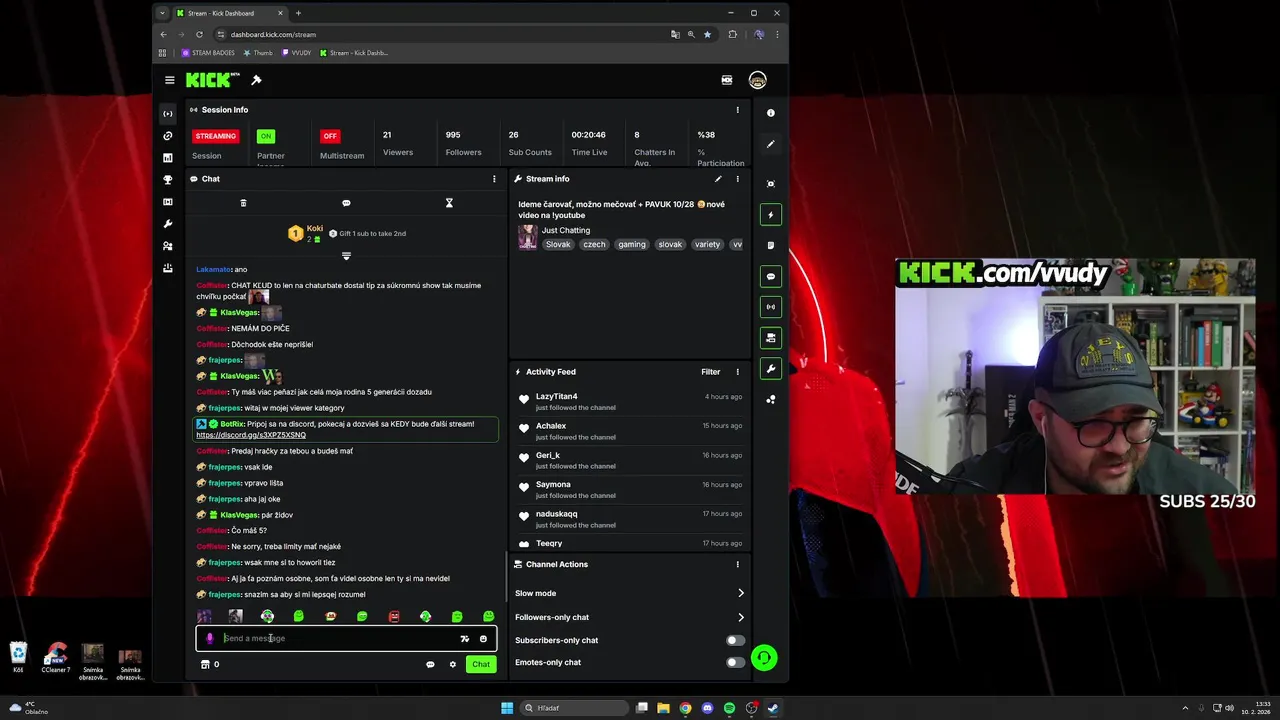Open Discord from taskbar
This screenshot has height=720, width=1280.
tap(707, 708)
